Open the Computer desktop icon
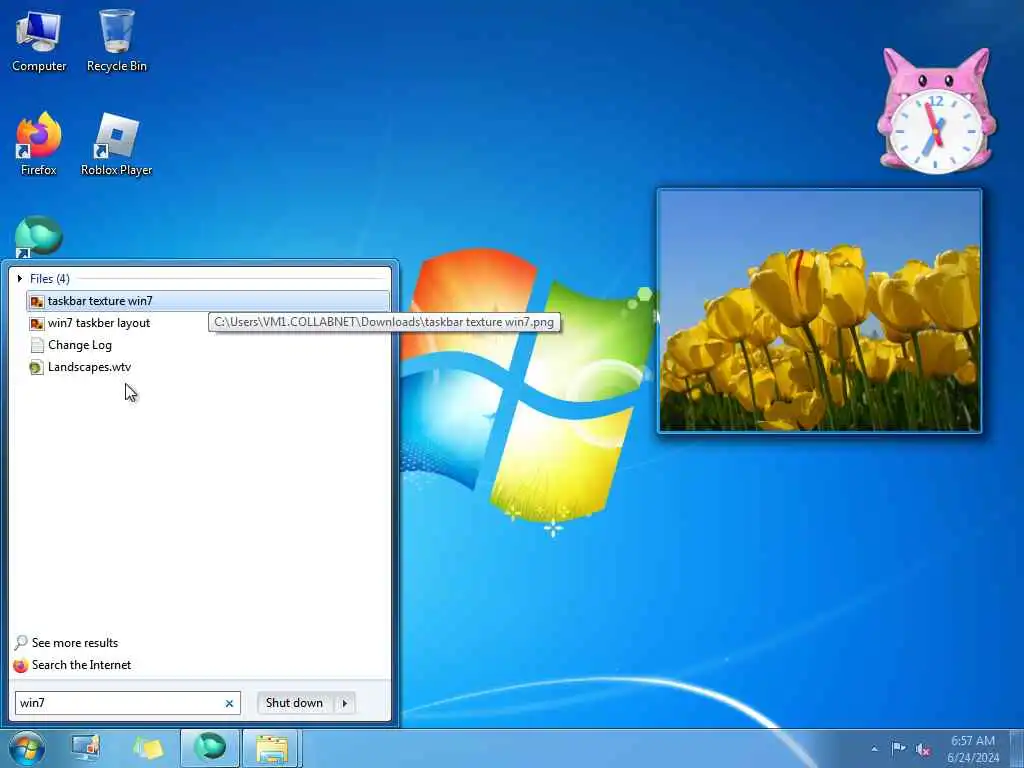 39,40
